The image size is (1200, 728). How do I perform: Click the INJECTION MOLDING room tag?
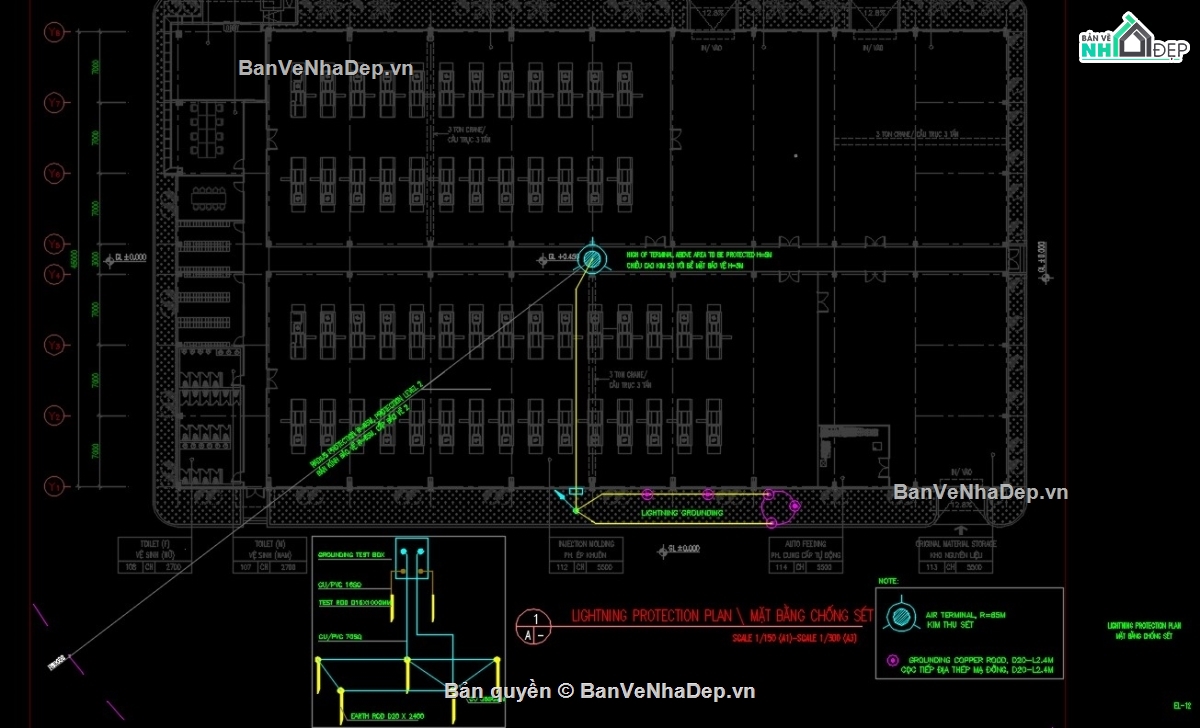(582, 549)
